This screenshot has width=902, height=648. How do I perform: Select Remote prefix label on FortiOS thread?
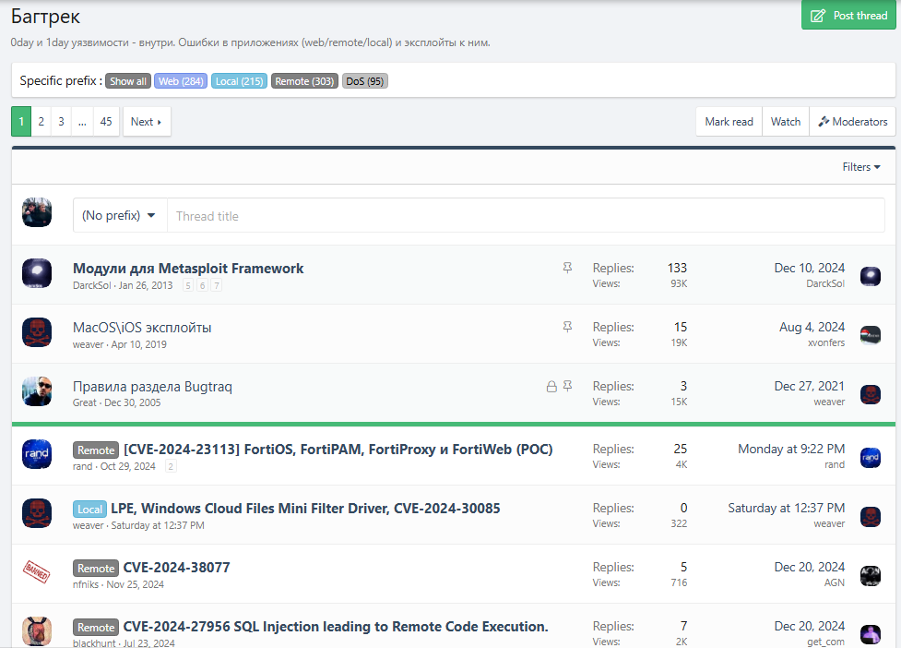pyautogui.click(x=96, y=450)
